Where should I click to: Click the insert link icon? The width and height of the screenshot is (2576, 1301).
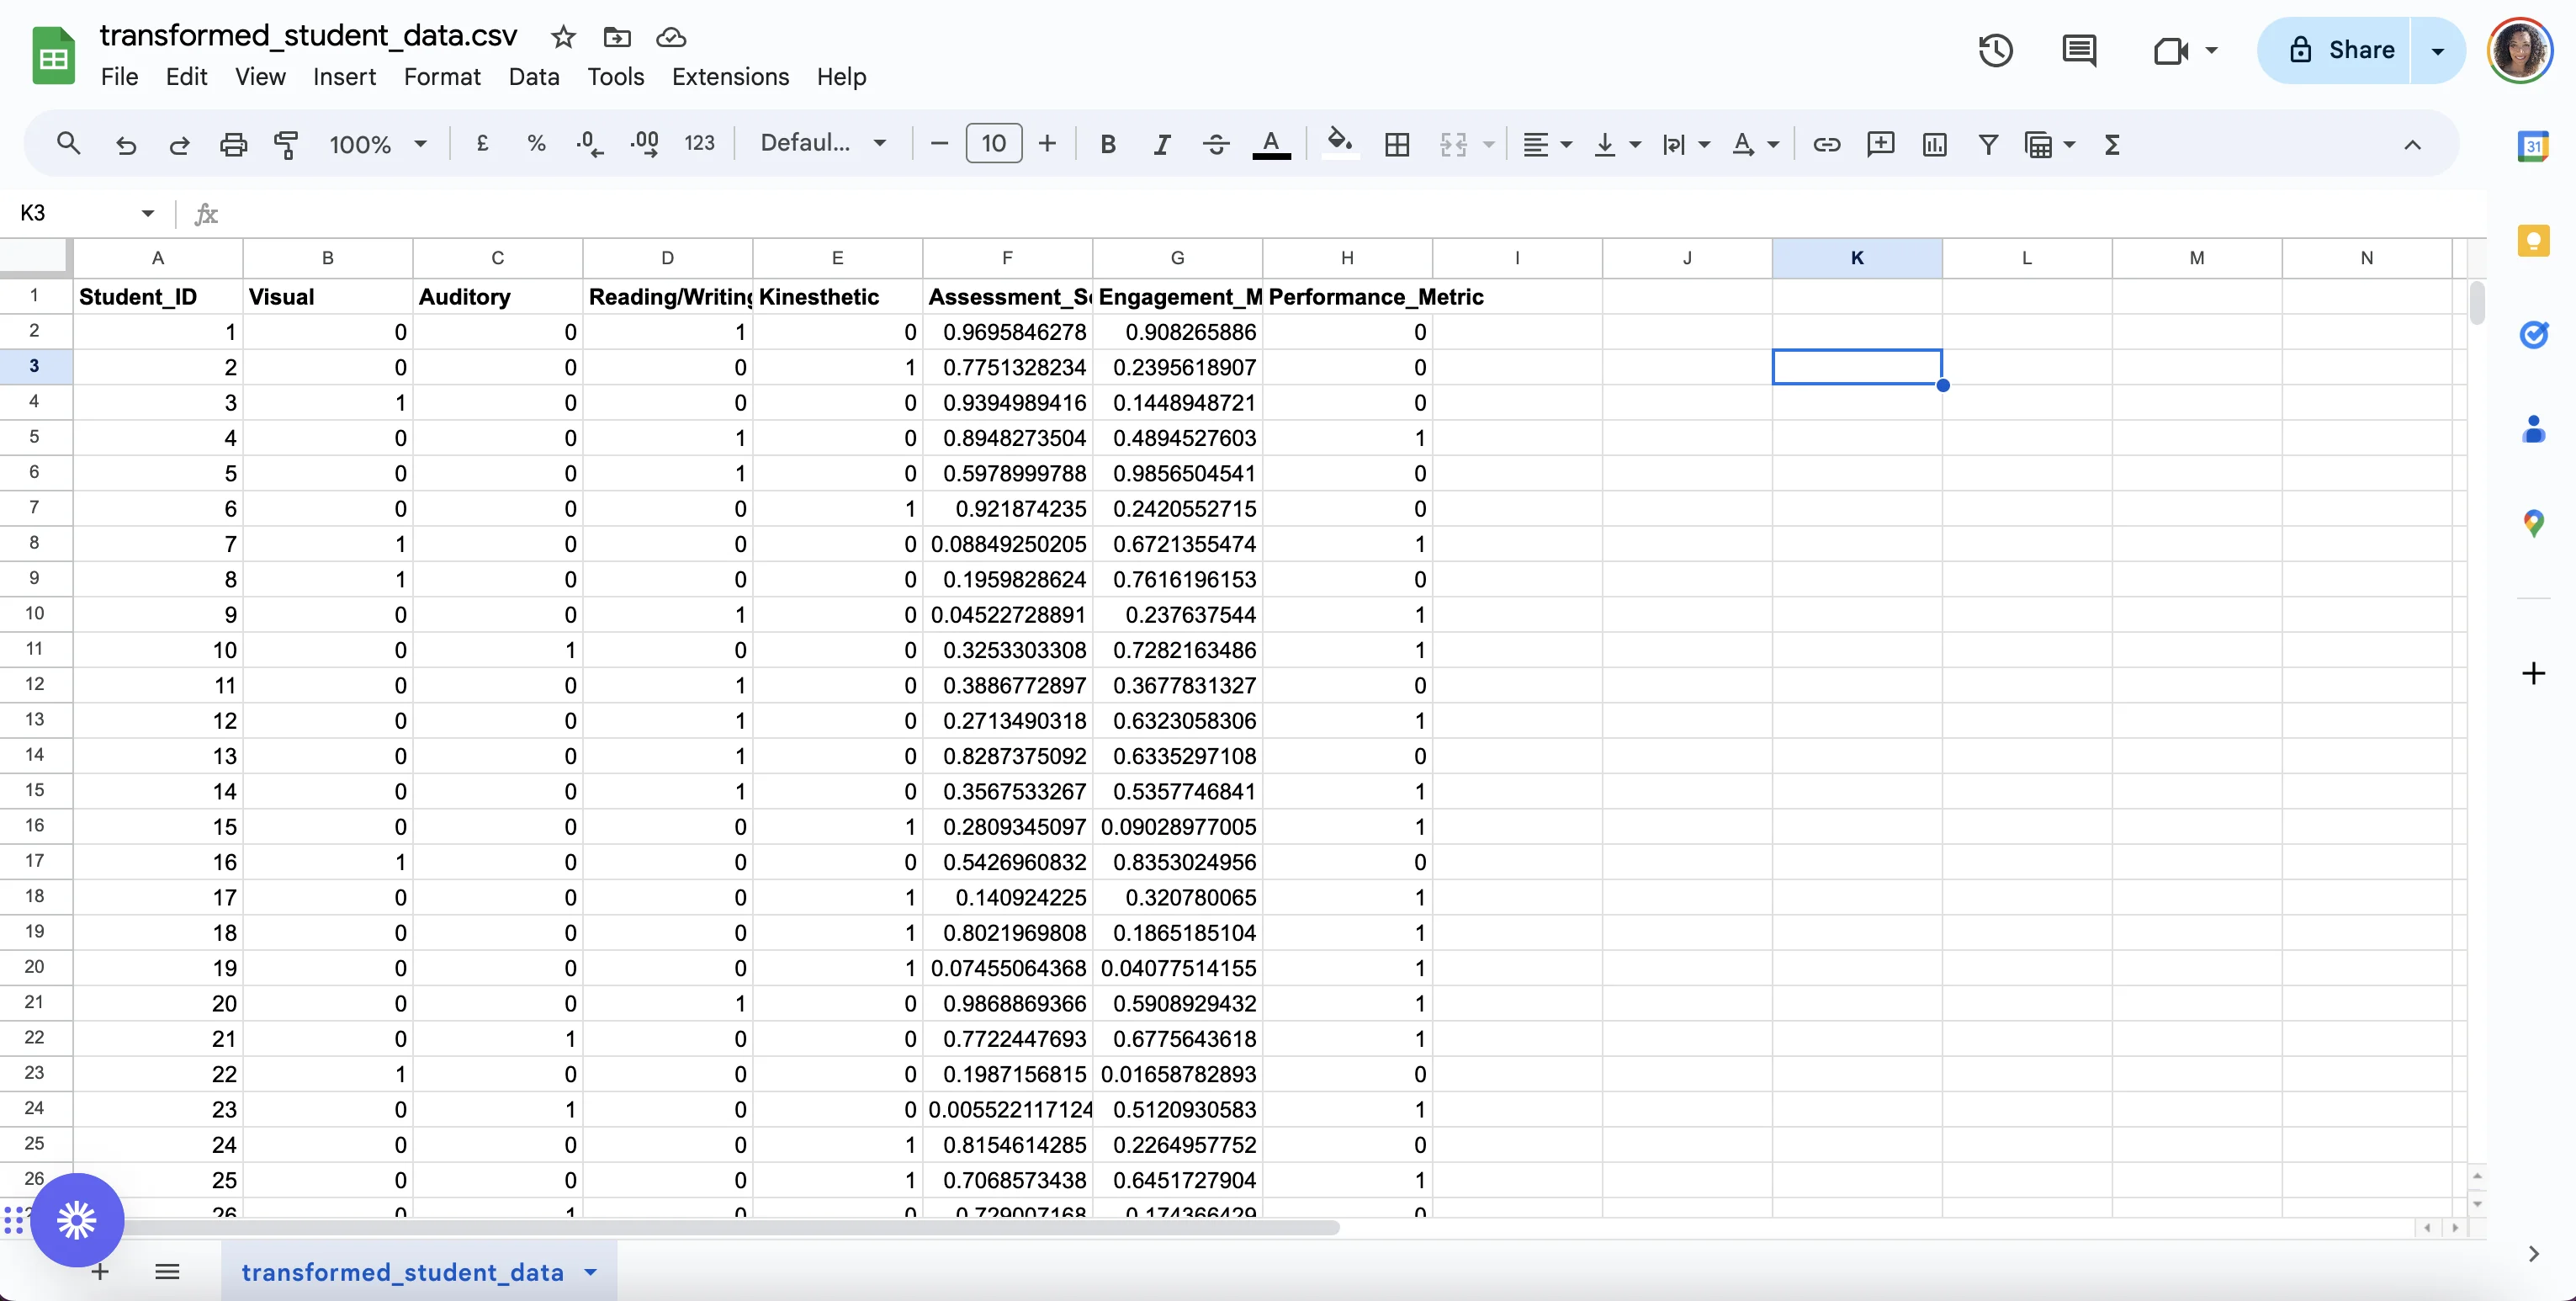click(x=1826, y=144)
